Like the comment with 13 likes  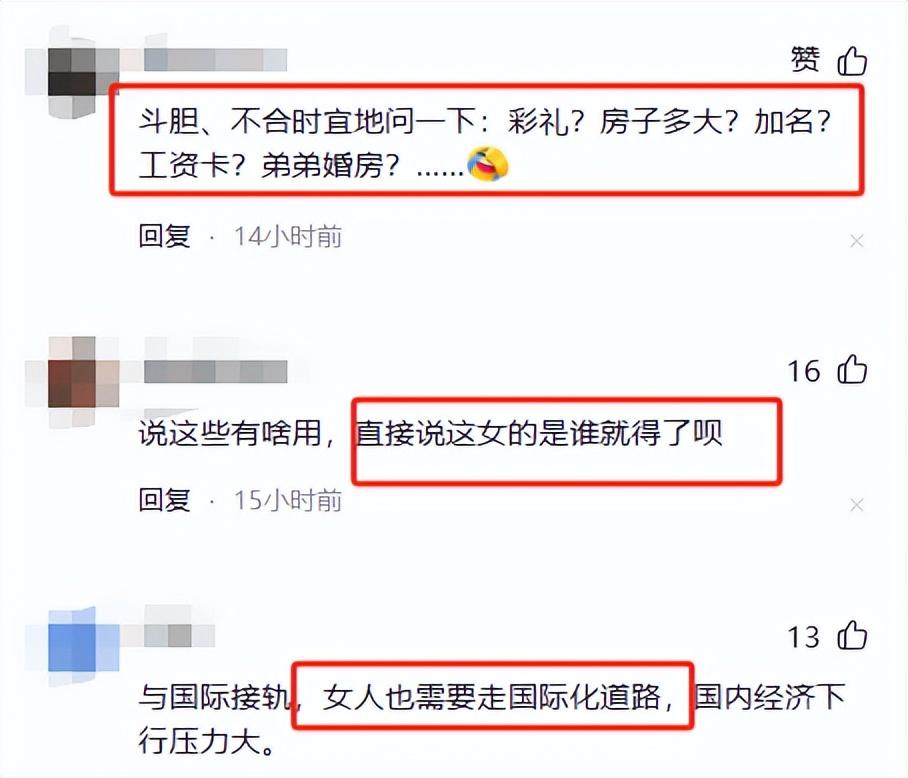852,635
